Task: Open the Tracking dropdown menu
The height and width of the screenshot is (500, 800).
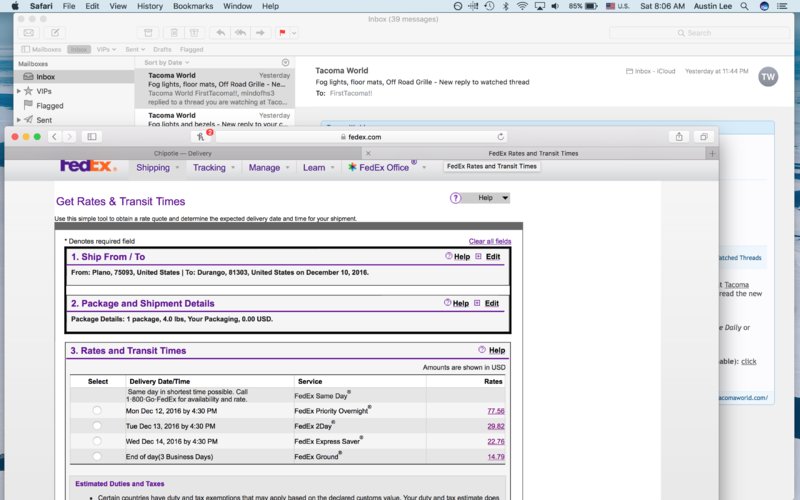Action: (213, 167)
